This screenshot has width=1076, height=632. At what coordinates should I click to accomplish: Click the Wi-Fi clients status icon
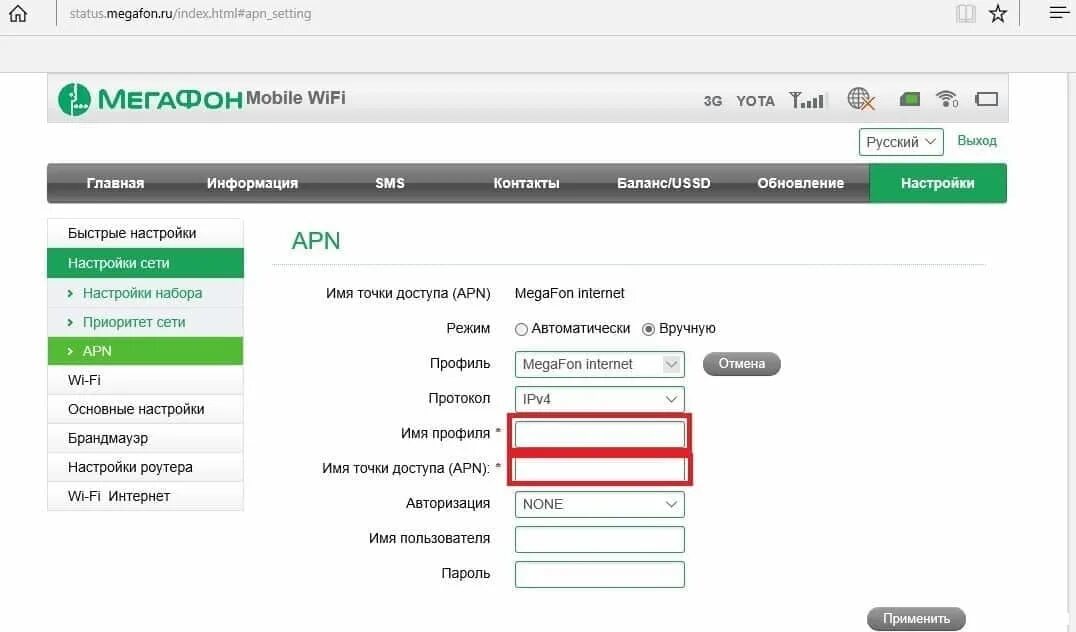[947, 99]
